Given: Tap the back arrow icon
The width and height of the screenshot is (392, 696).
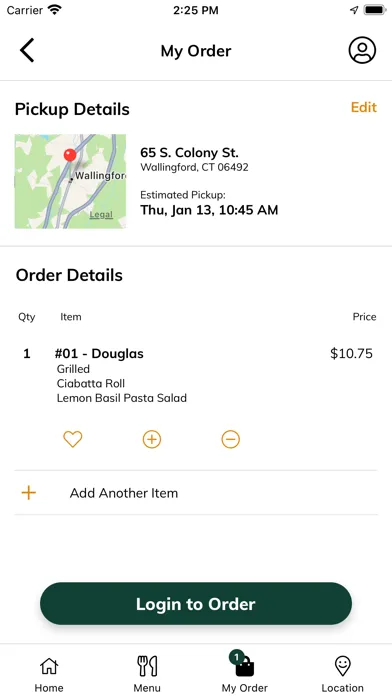Looking at the screenshot, I should (27, 50).
